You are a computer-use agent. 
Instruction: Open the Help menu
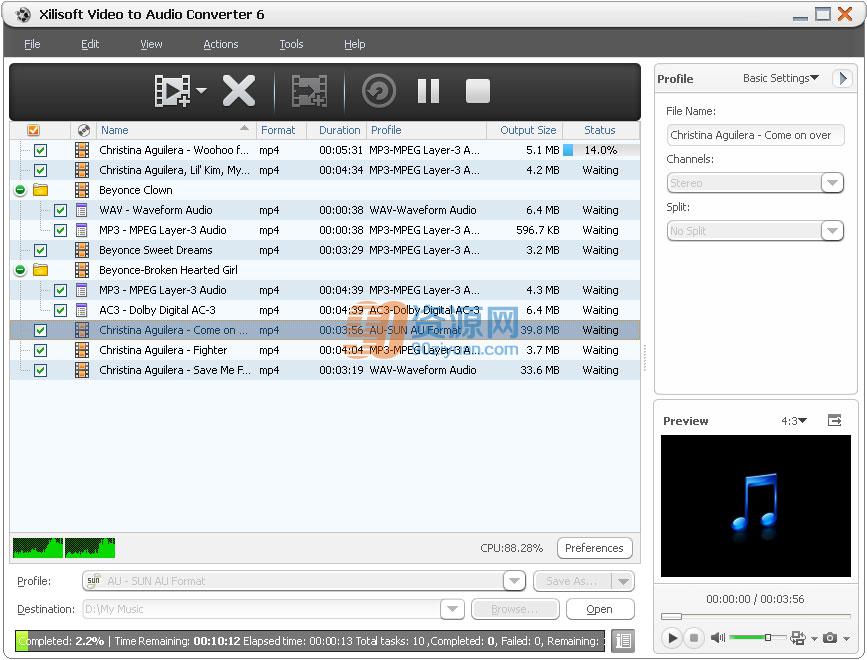[x=354, y=44]
